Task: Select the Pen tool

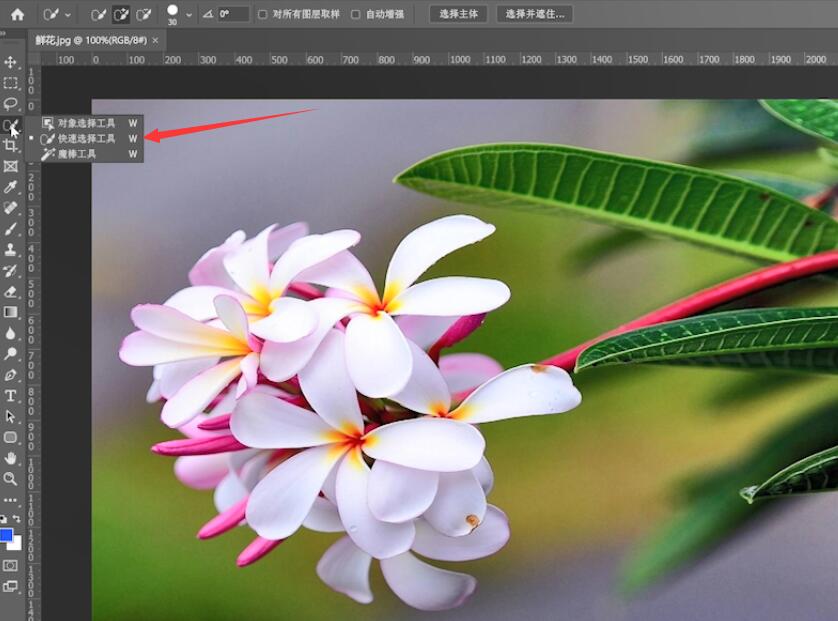Action: point(10,375)
